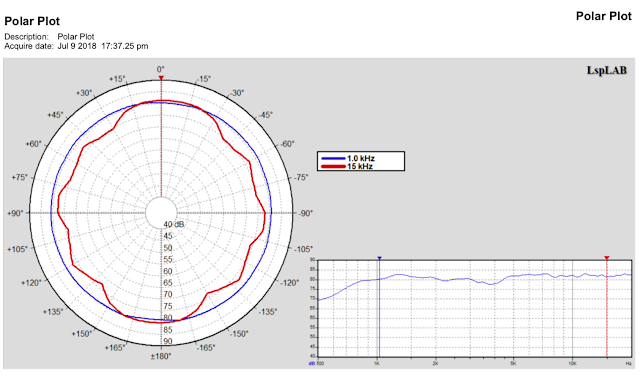Click the red 0° marker triangle on polar plot

[161, 78]
